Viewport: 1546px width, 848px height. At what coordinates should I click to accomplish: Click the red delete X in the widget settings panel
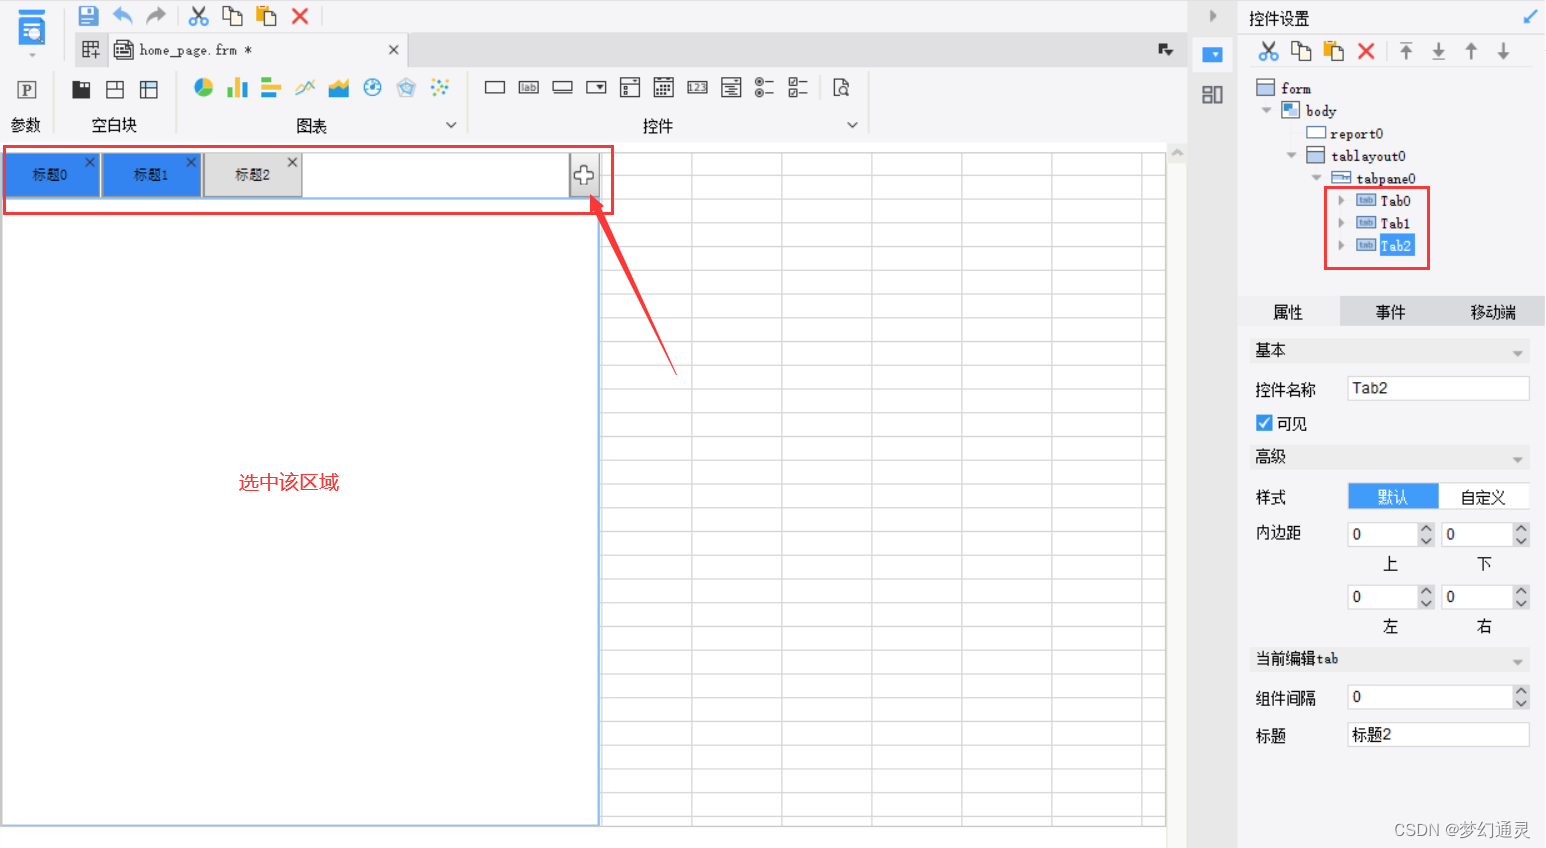coord(1366,51)
